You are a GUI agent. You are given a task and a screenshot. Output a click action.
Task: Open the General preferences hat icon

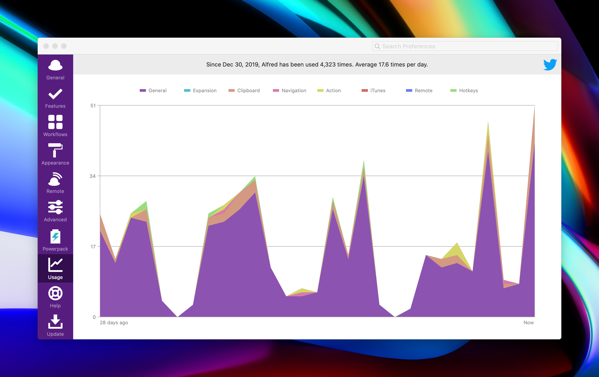[x=55, y=66]
